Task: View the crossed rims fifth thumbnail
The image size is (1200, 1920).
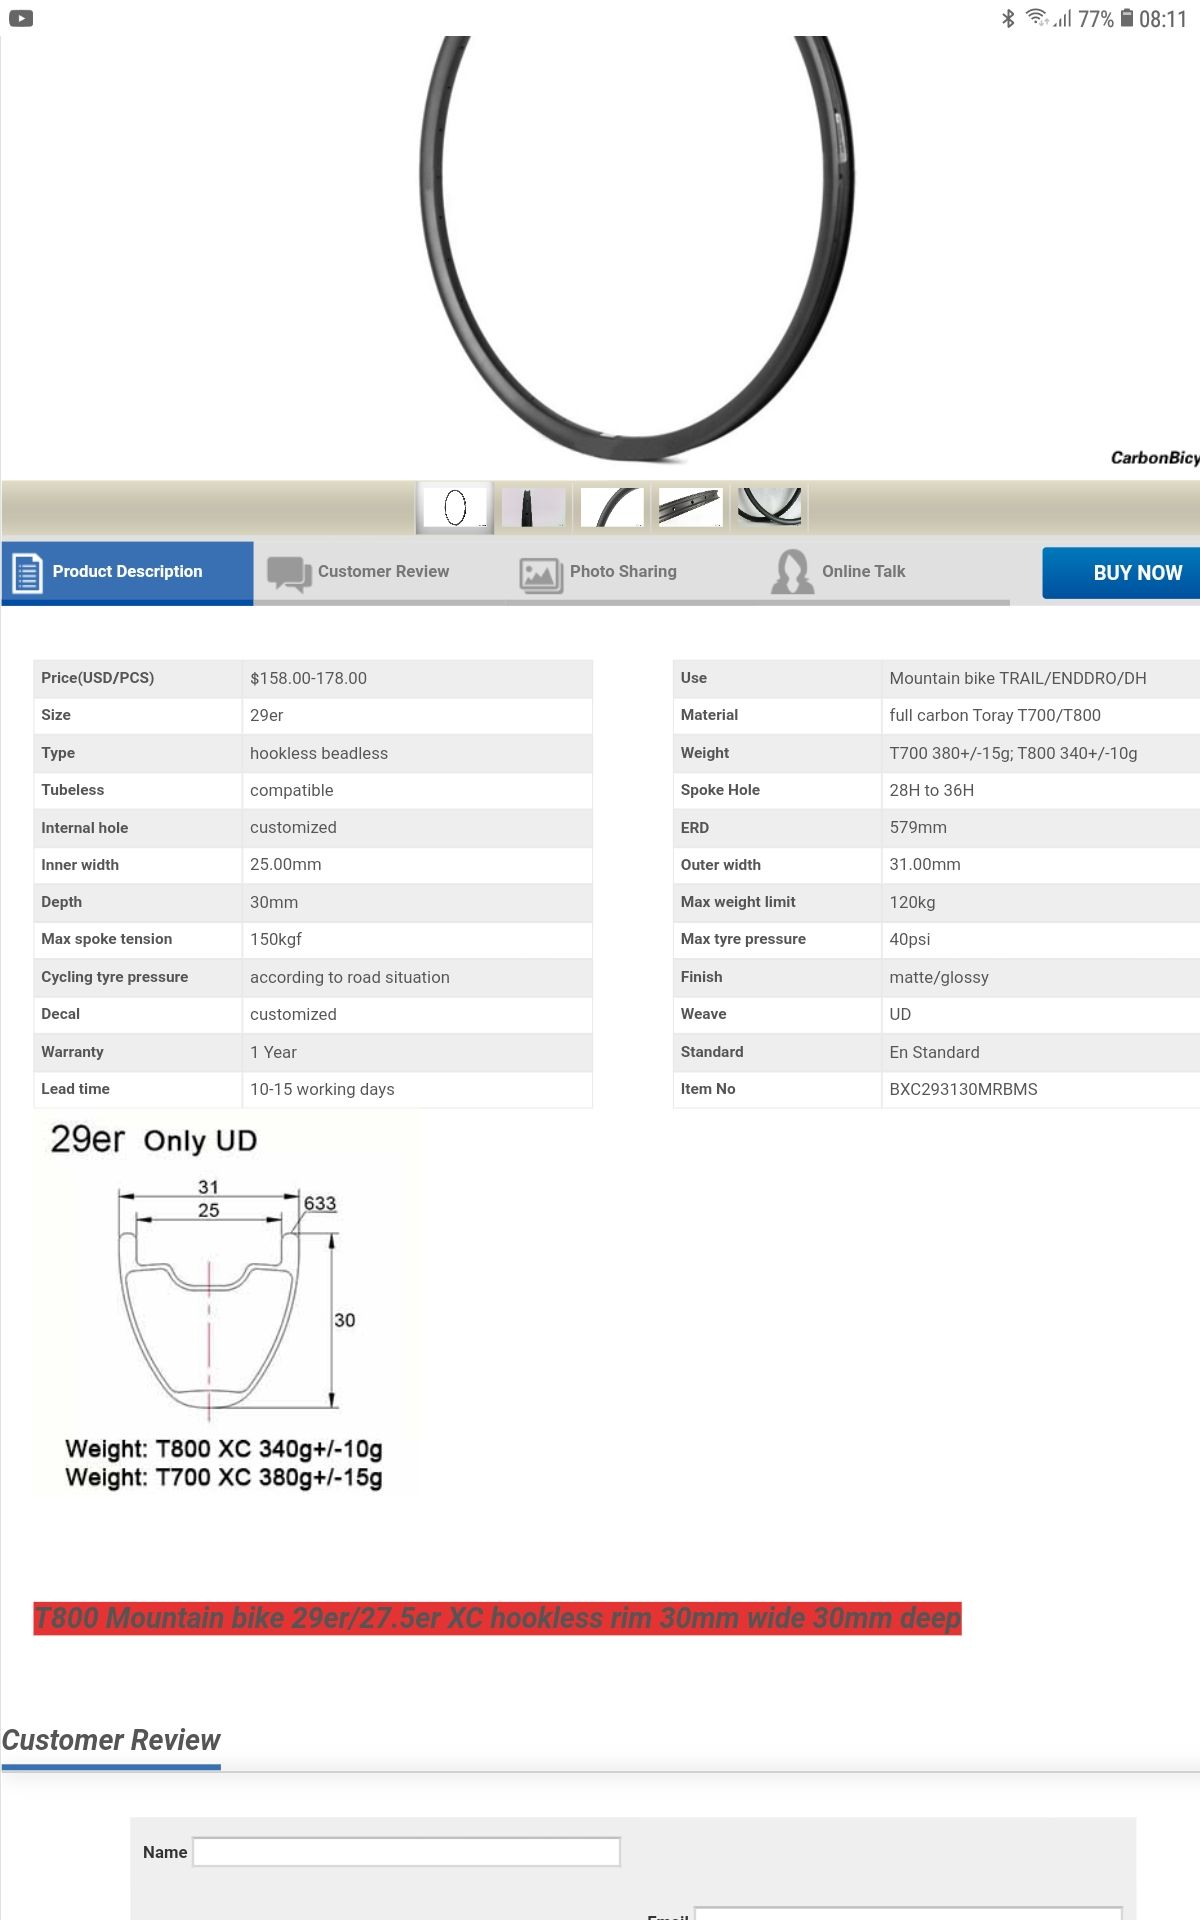Action: pyautogui.click(x=769, y=507)
